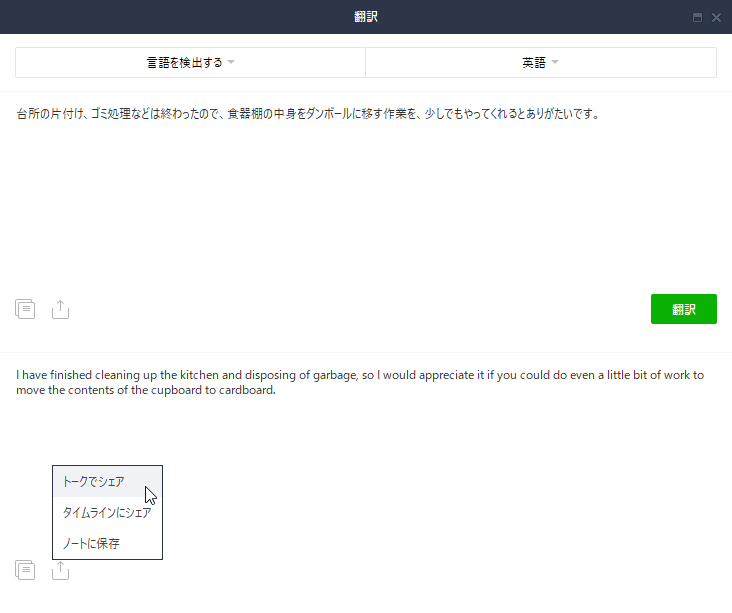Open the source language dropdown 言語を検出する

tap(190, 63)
